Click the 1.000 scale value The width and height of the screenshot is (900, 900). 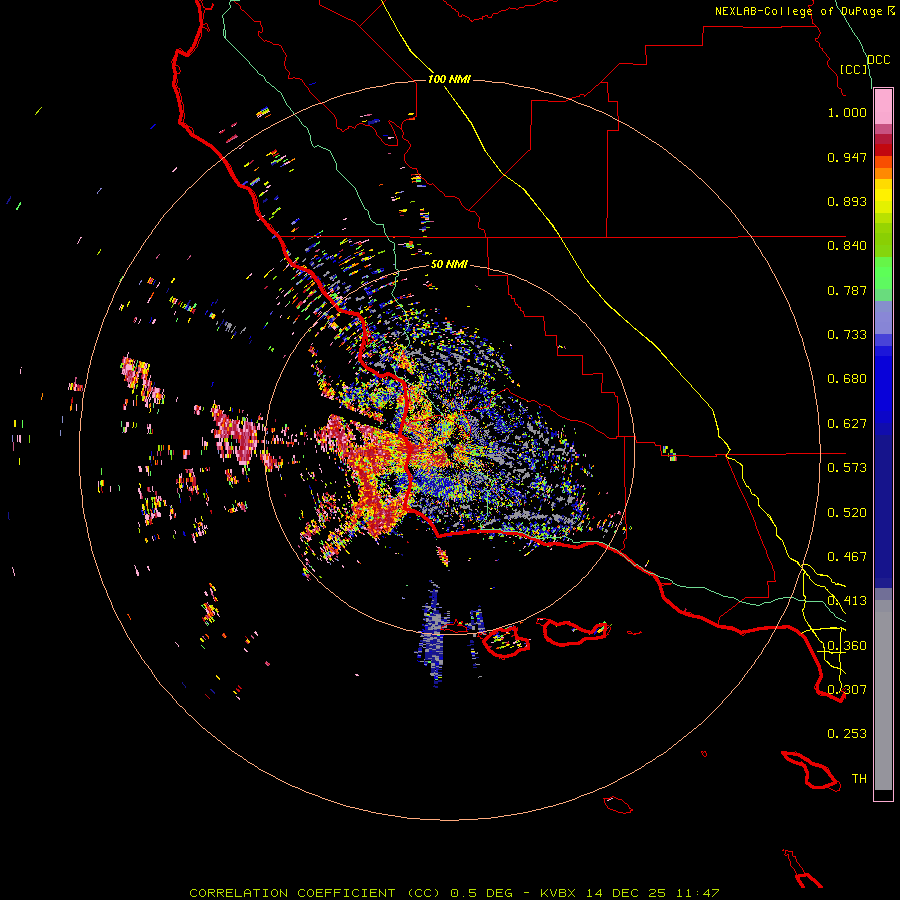[x=847, y=112]
